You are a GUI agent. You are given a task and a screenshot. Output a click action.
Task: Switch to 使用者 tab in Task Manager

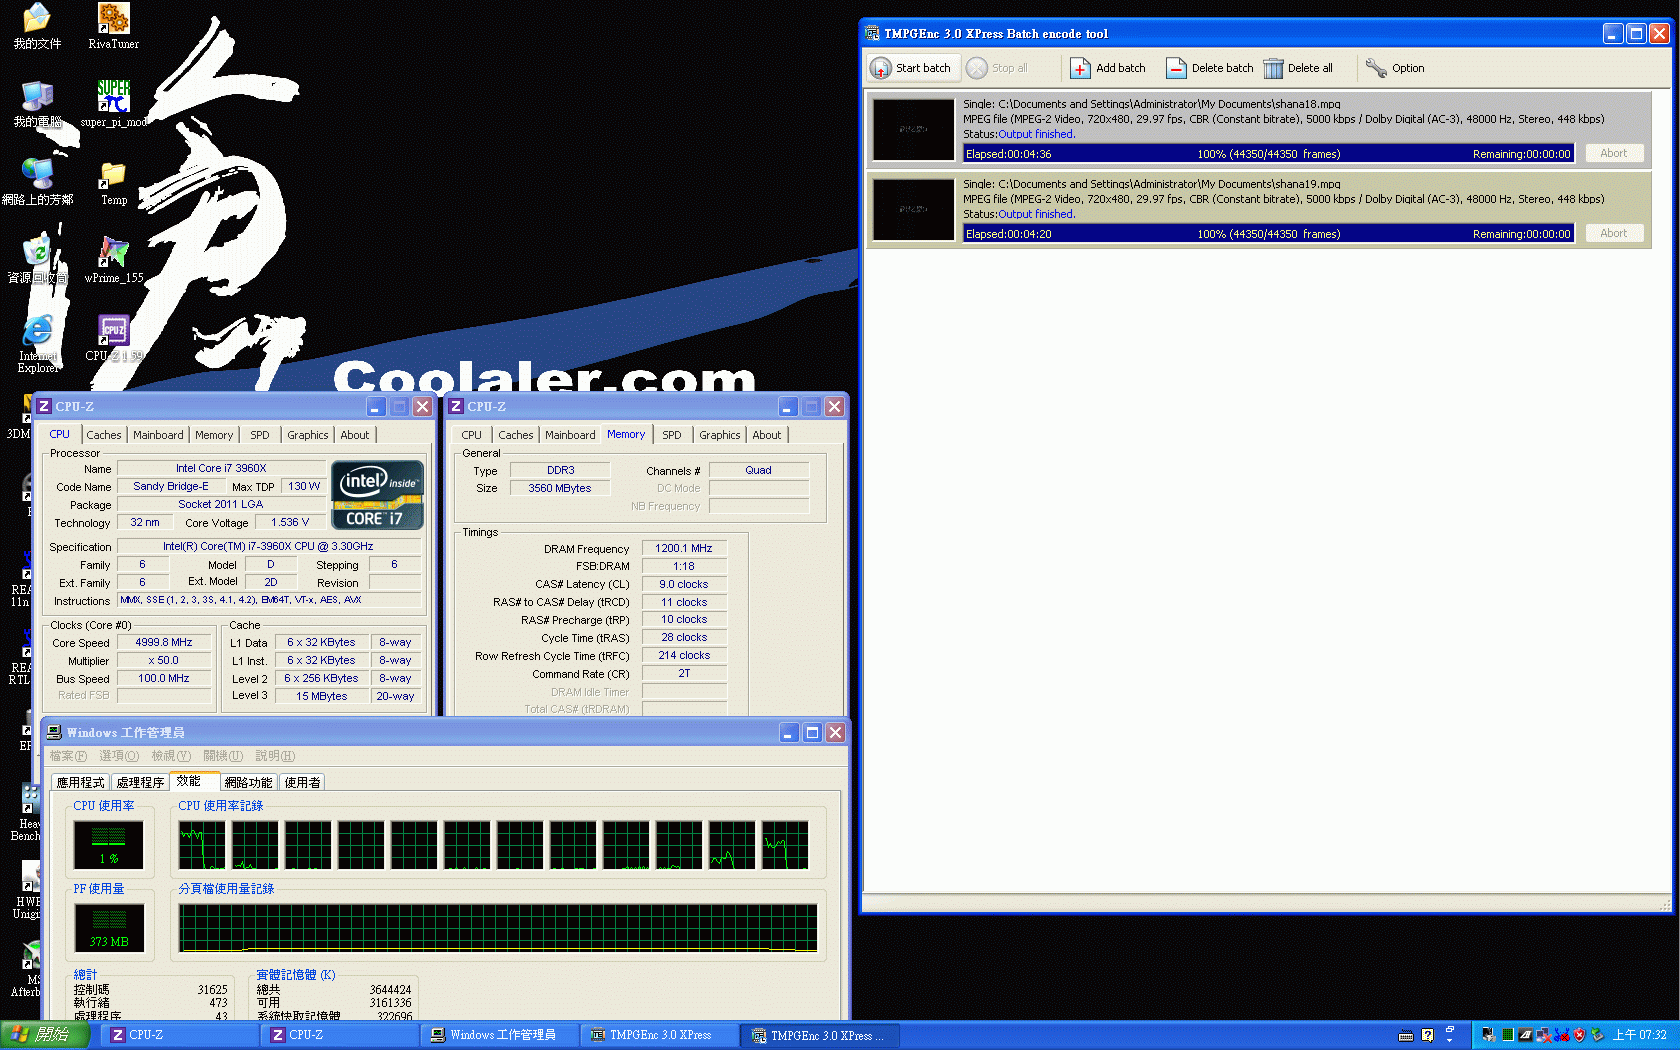point(302,783)
